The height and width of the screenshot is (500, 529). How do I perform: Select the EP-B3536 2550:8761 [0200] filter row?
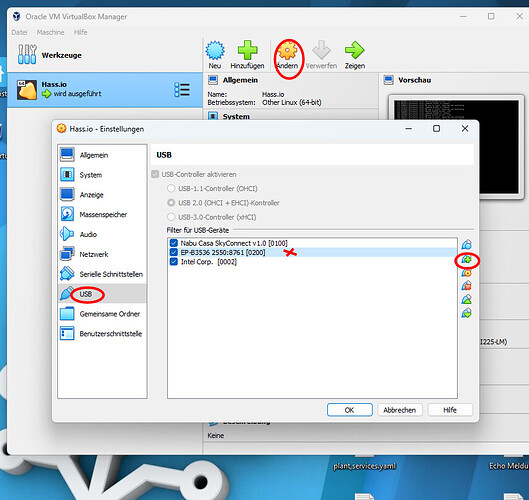point(312,252)
